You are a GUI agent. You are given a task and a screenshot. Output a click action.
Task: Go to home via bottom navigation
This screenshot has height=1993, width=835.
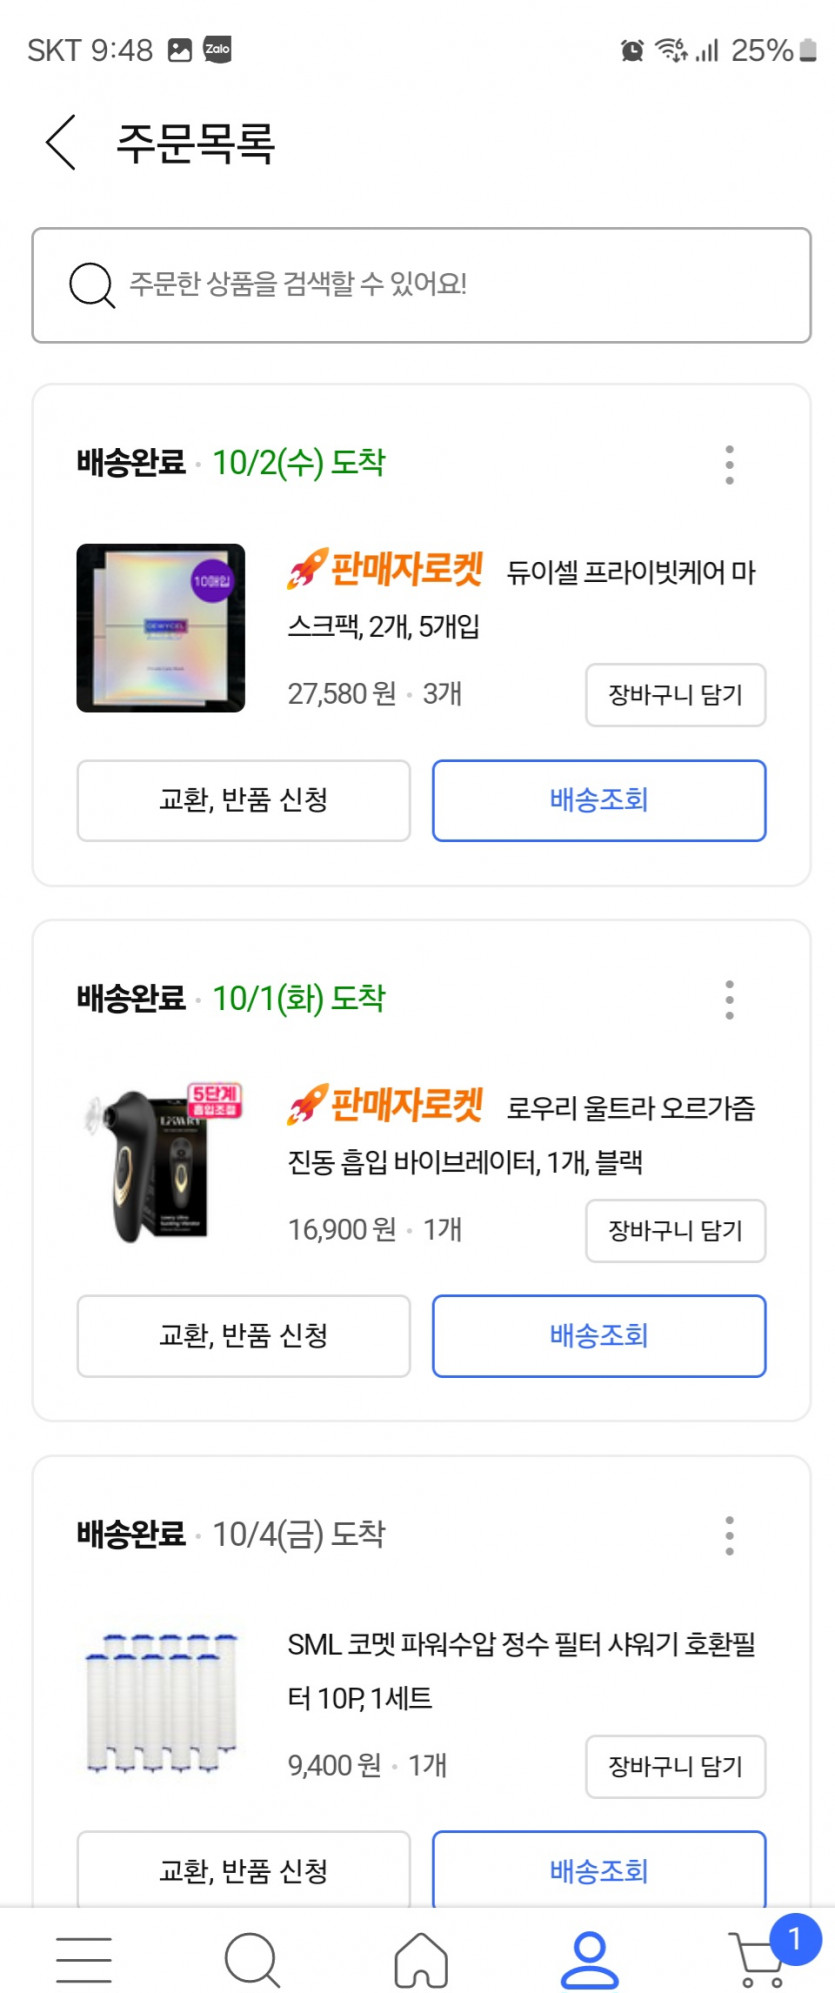pos(421,1958)
